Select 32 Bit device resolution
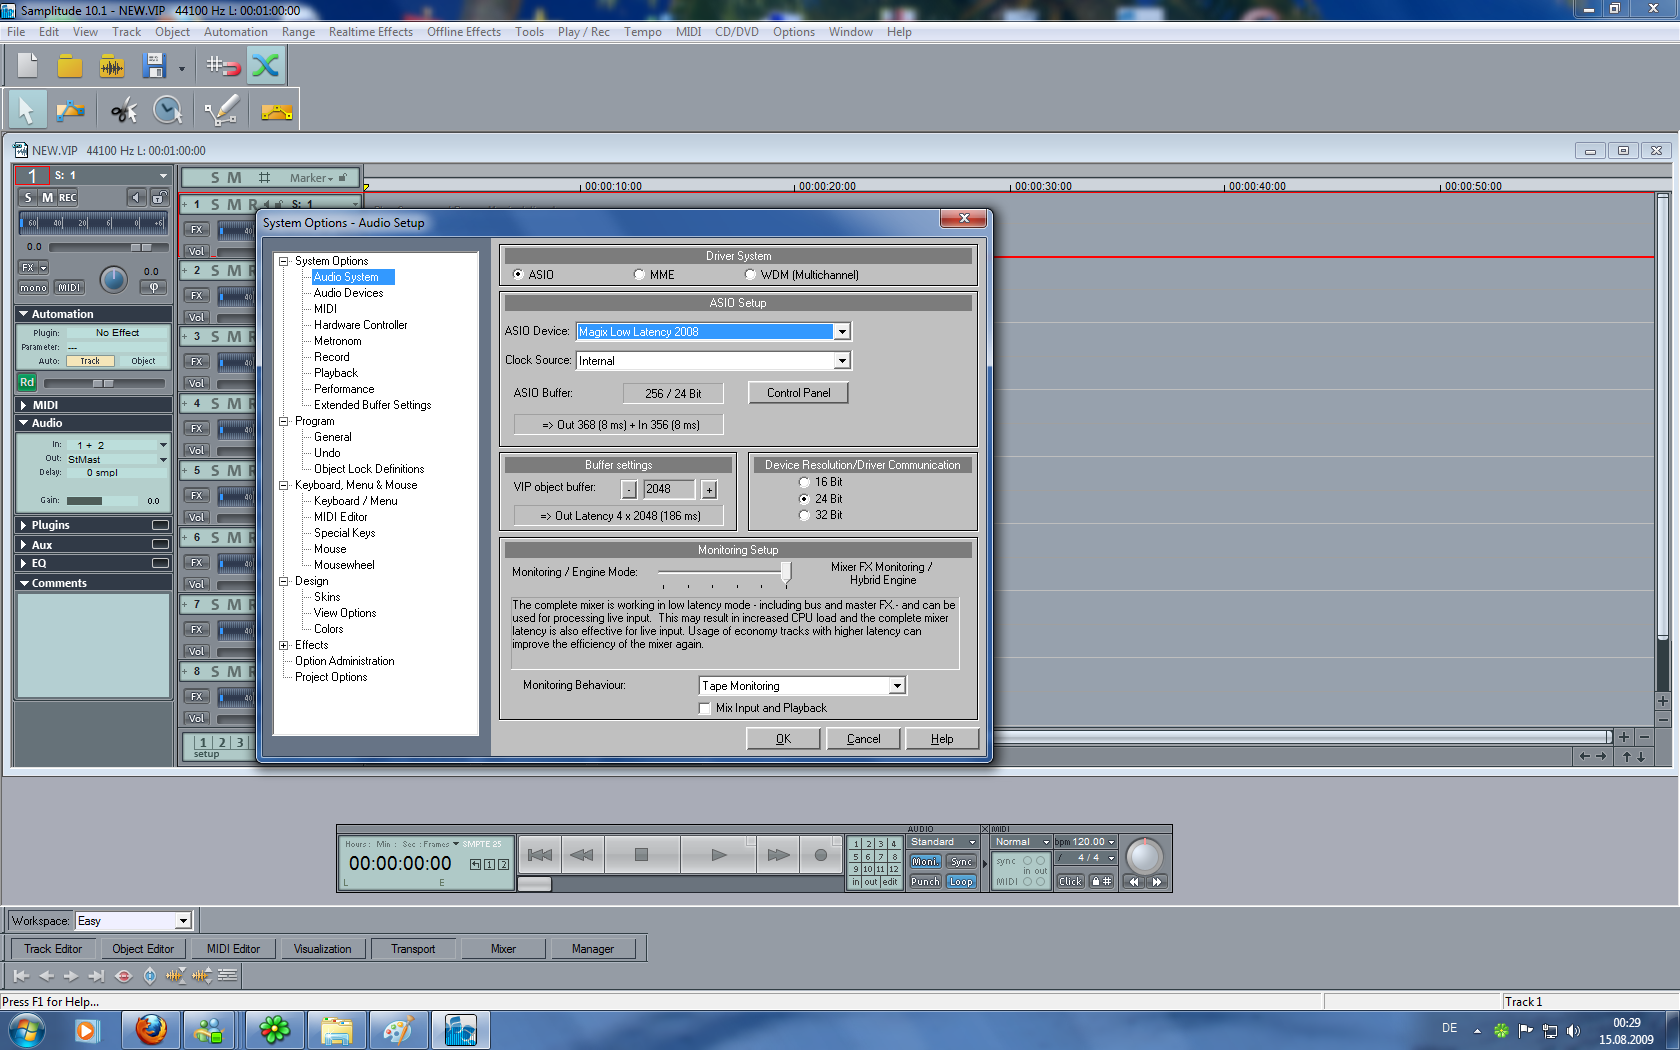 click(804, 515)
